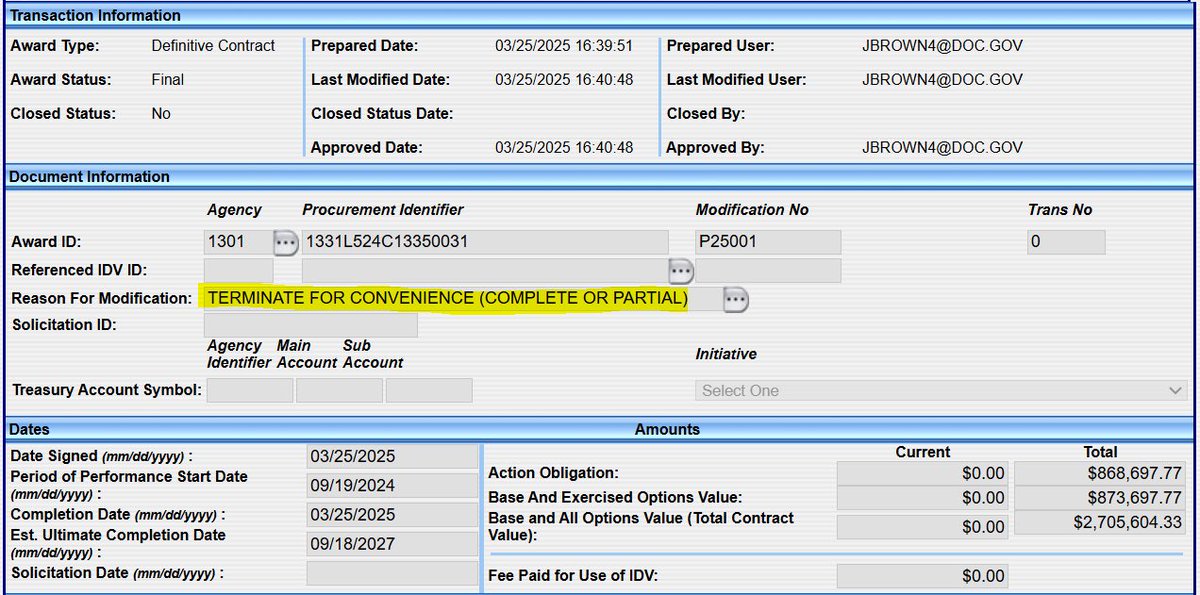The image size is (1200, 595).
Task: Open lookup for Reason For Modification
Action: 736,298
